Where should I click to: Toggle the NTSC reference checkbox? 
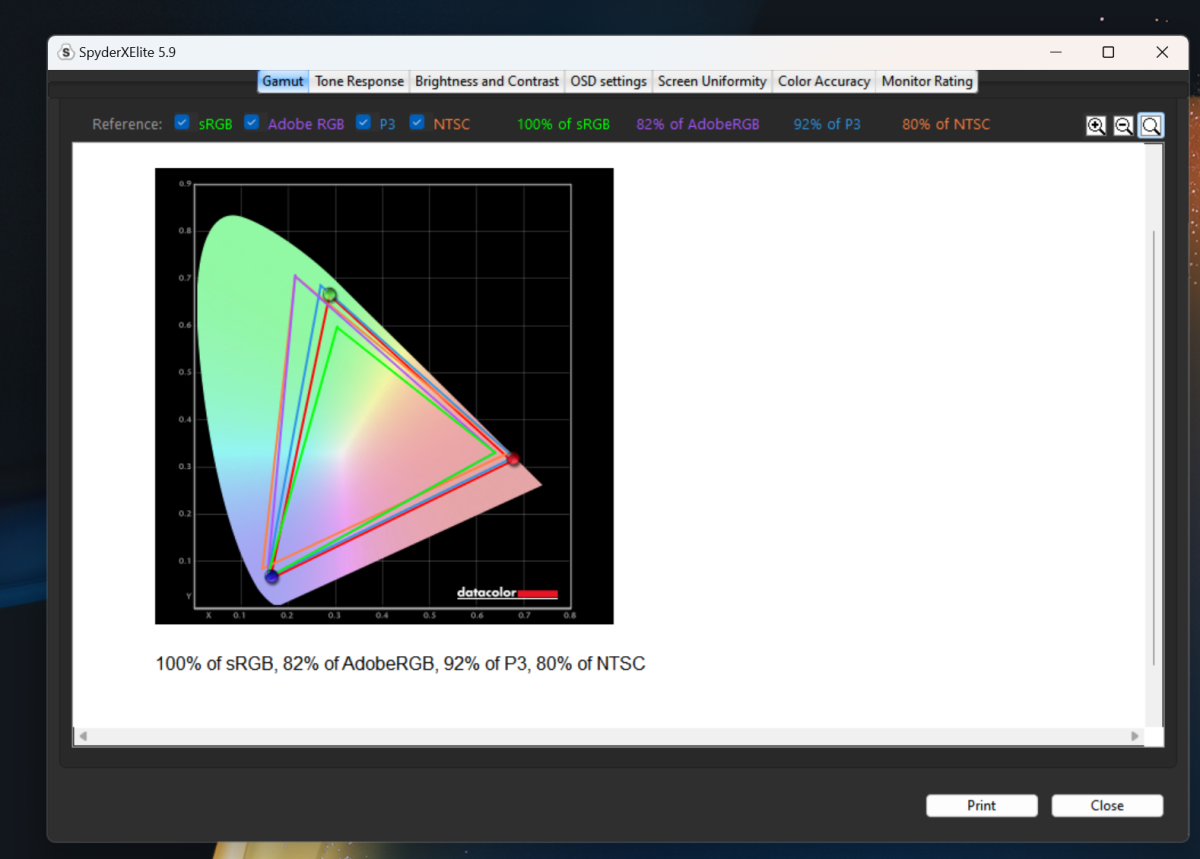coord(418,123)
